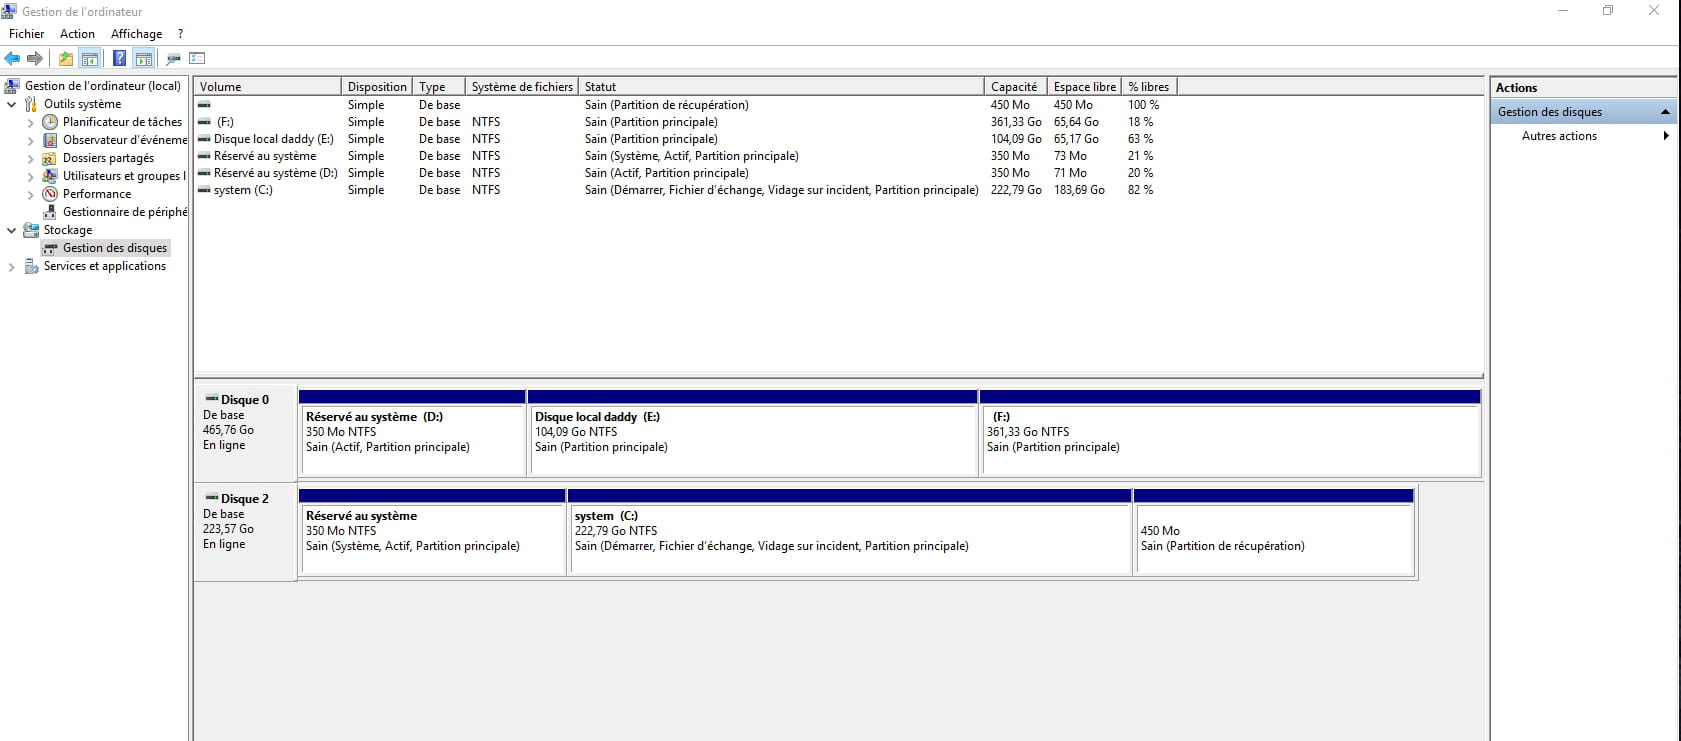Click the Up one level folder icon
1681x741 pixels.
coord(66,58)
